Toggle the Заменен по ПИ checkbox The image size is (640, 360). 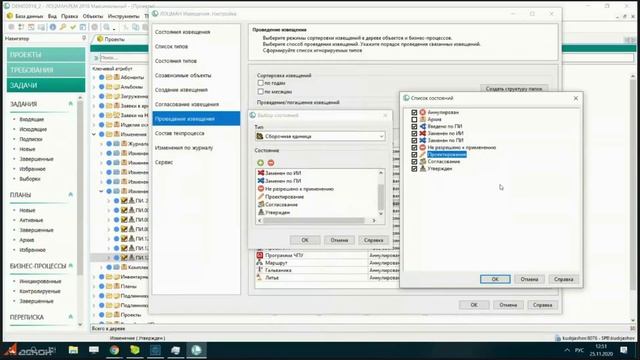click(414, 140)
